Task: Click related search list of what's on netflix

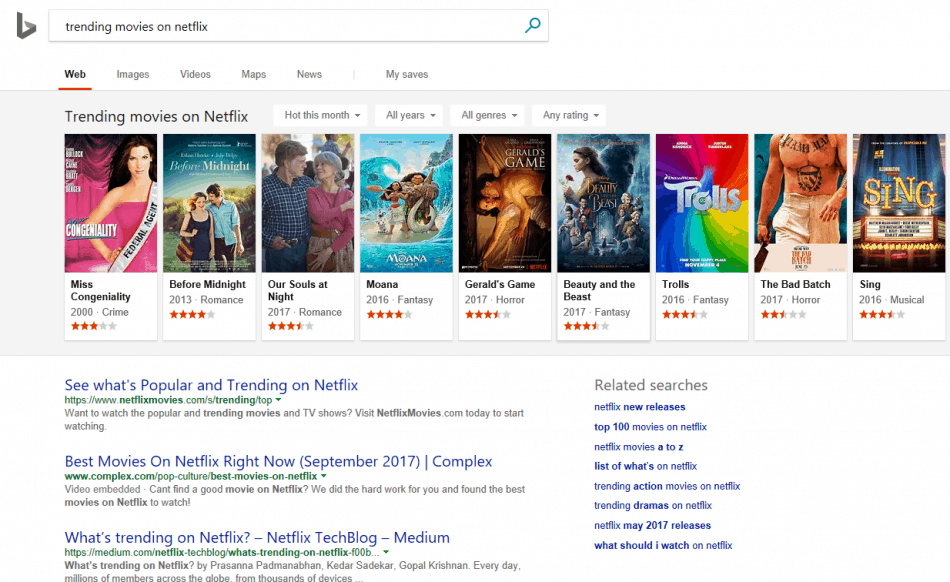Action: tap(645, 466)
